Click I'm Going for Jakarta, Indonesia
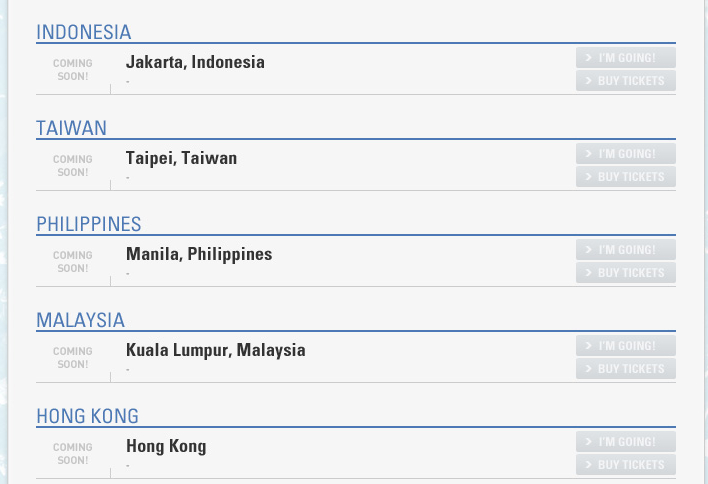Viewport: 708px width, 484px height. pos(626,58)
